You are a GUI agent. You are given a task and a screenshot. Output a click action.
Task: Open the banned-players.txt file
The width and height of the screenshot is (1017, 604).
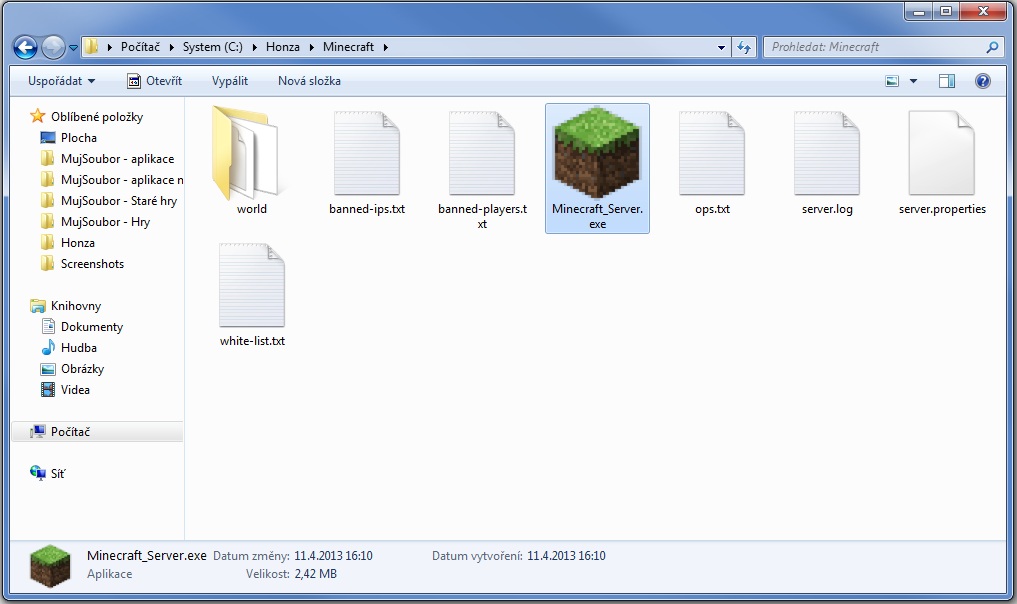481,155
